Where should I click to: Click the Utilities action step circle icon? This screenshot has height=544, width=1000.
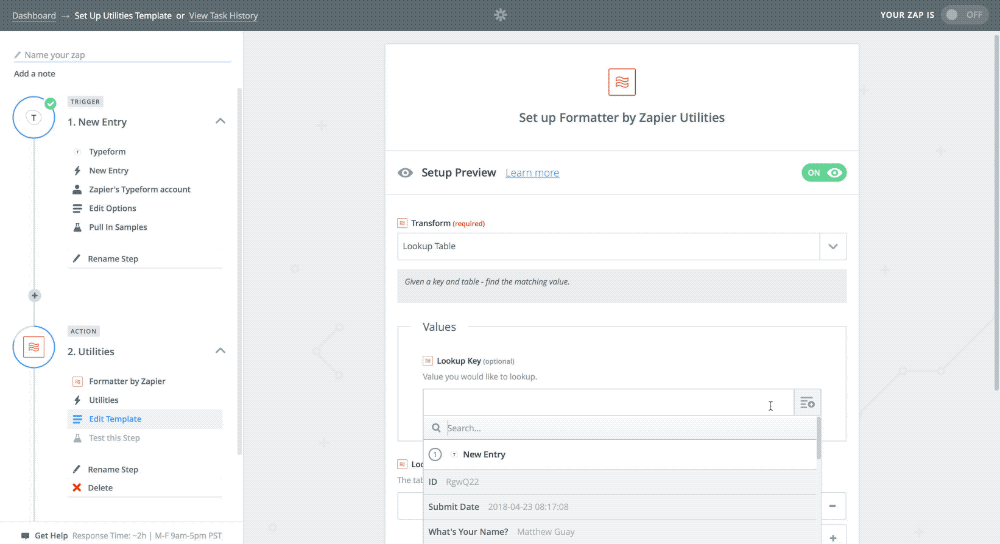(34, 347)
